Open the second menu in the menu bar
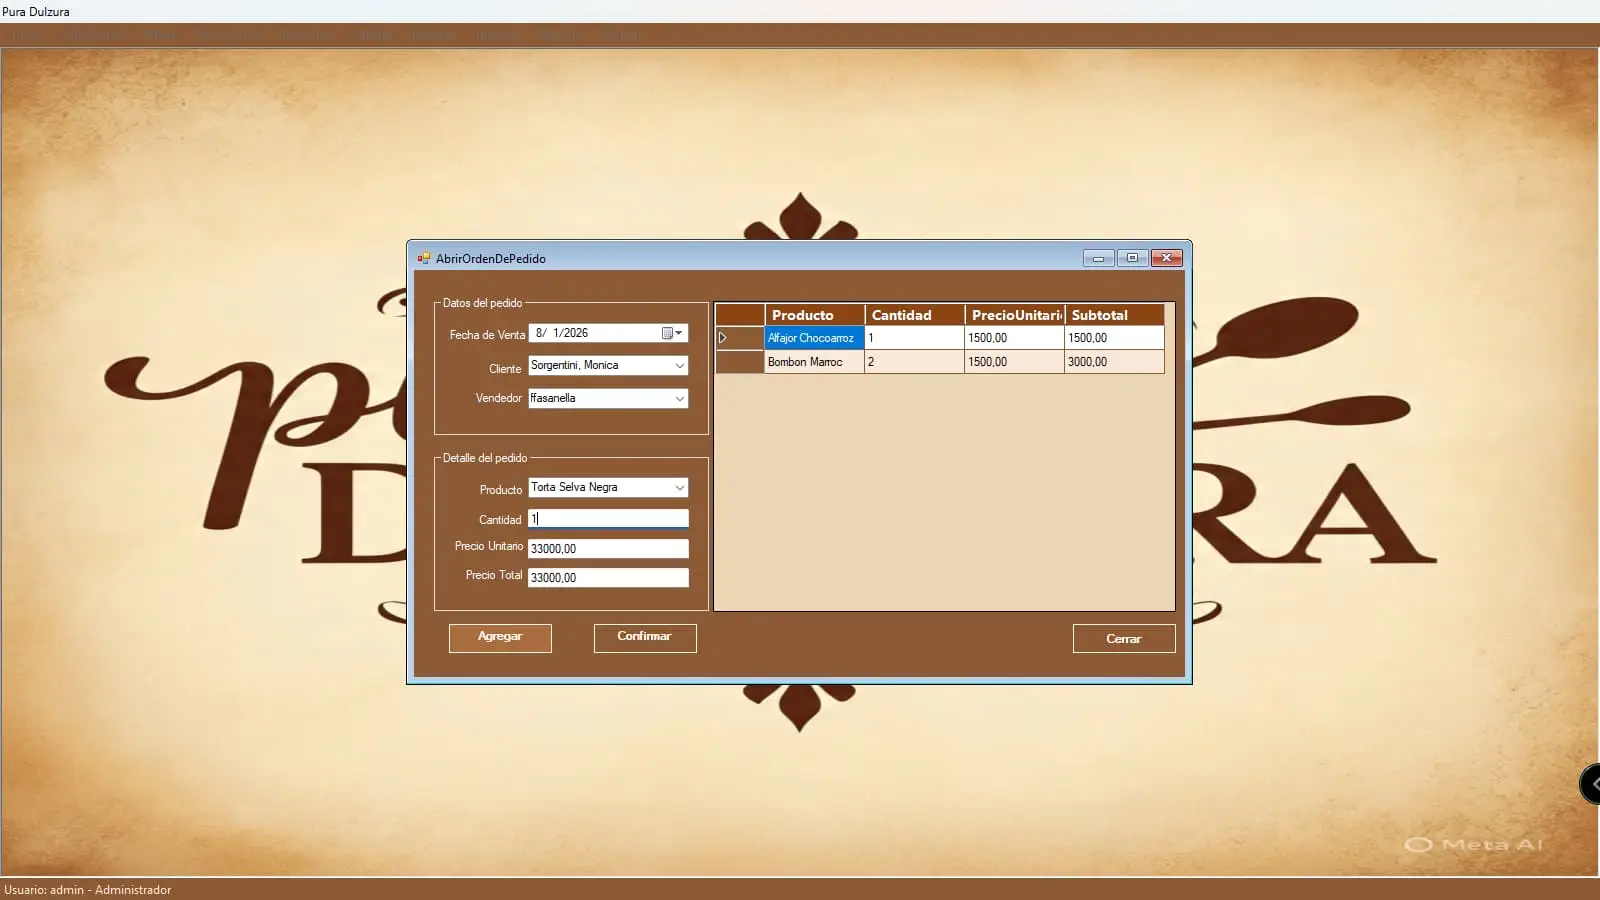This screenshot has width=1600, height=900. [x=97, y=35]
